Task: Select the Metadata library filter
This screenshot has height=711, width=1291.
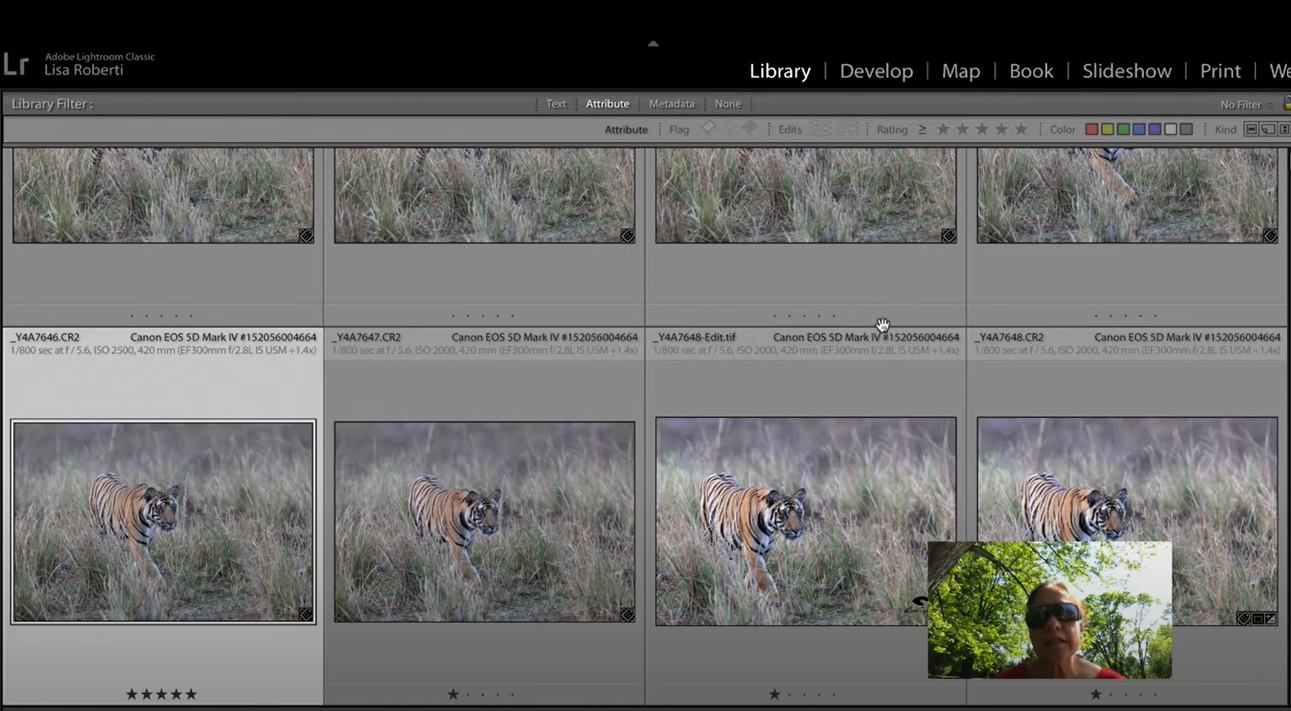Action: [672, 104]
